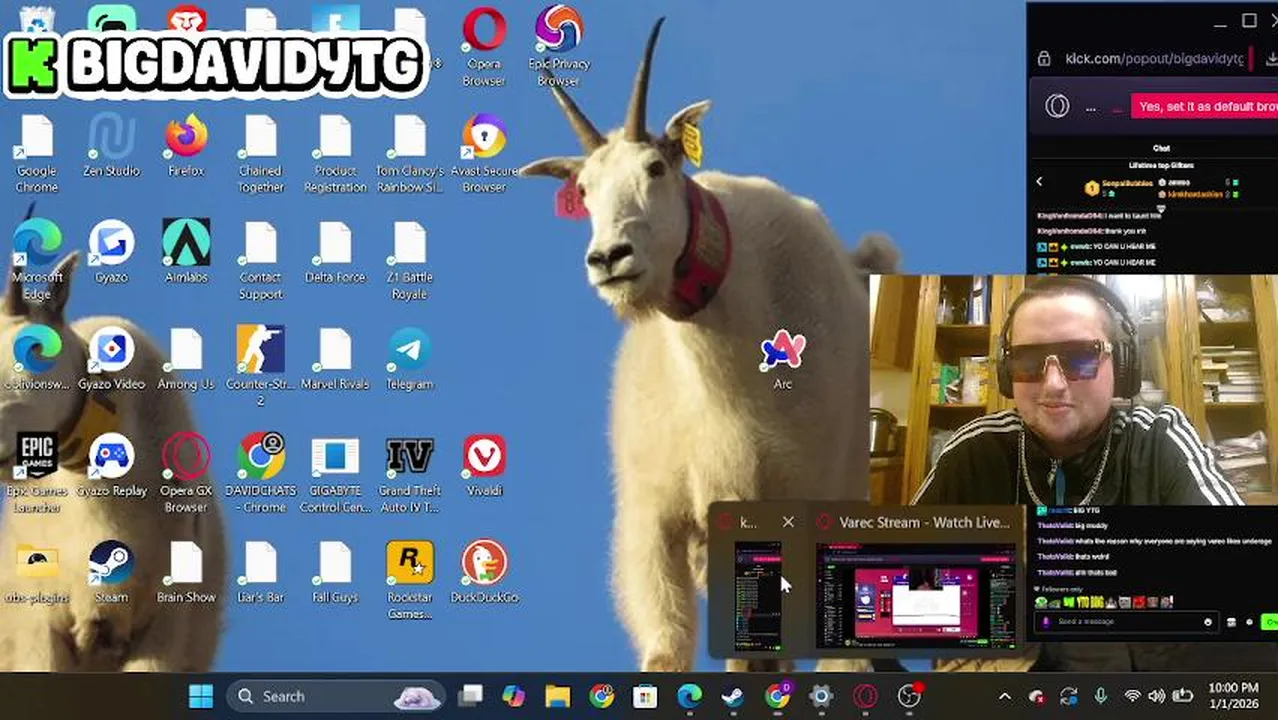Screen dimensions: 1278x720
Task: Open the Steam desktop shortcut
Action: [111, 573]
